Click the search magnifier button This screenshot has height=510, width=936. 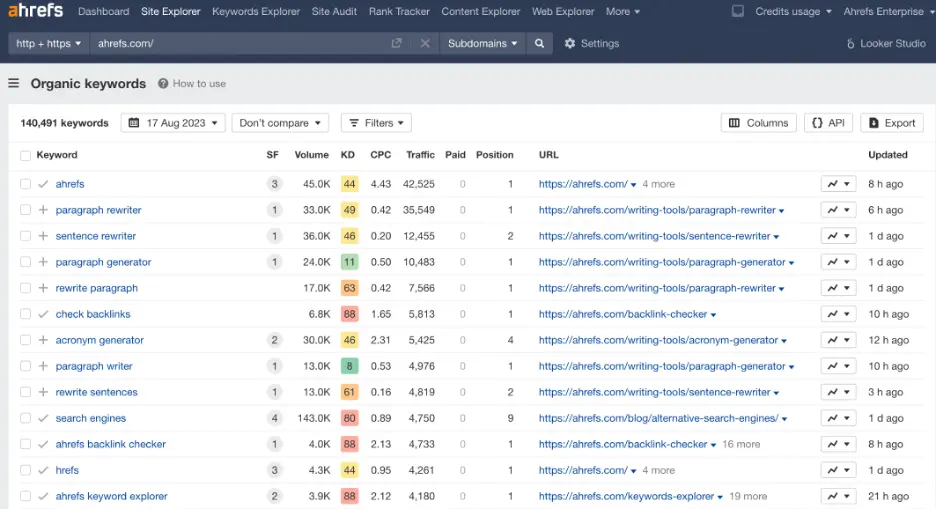point(540,44)
